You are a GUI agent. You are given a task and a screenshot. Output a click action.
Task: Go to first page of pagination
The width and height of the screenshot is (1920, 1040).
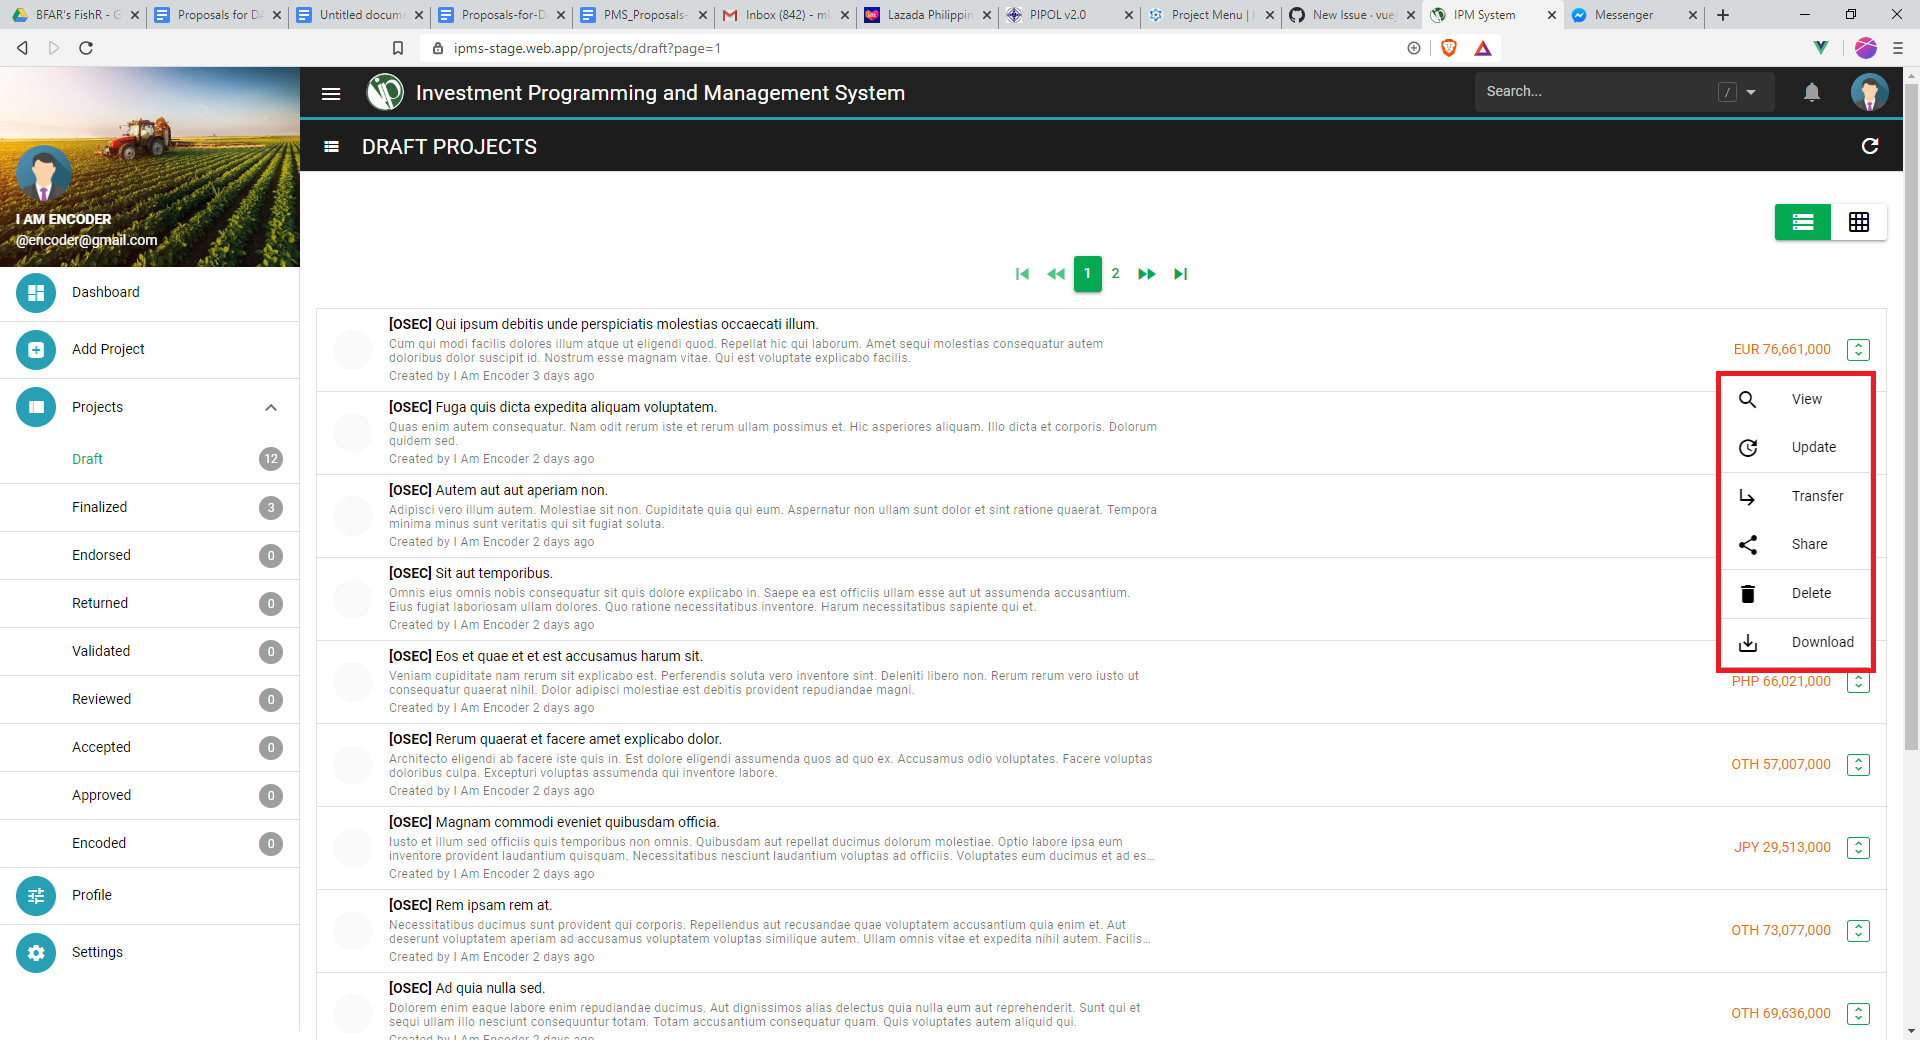pos(1022,274)
